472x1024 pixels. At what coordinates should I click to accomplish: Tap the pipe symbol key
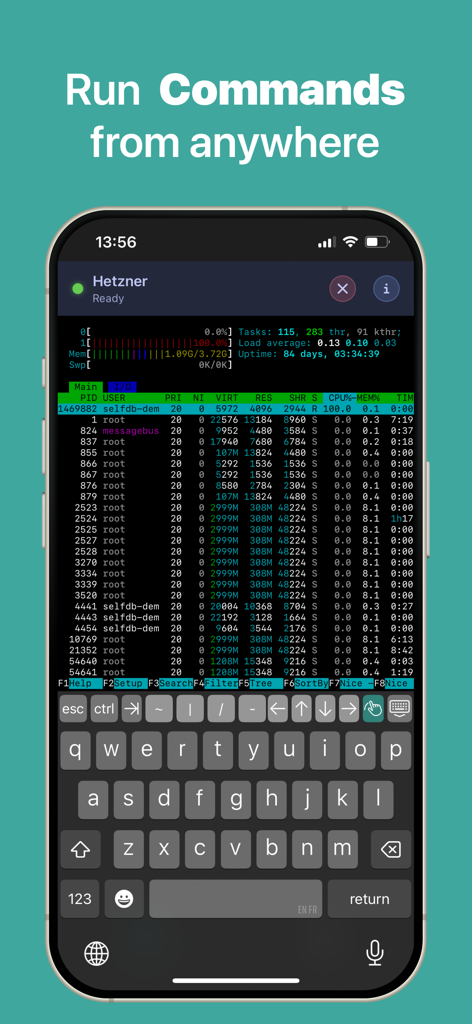click(190, 709)
